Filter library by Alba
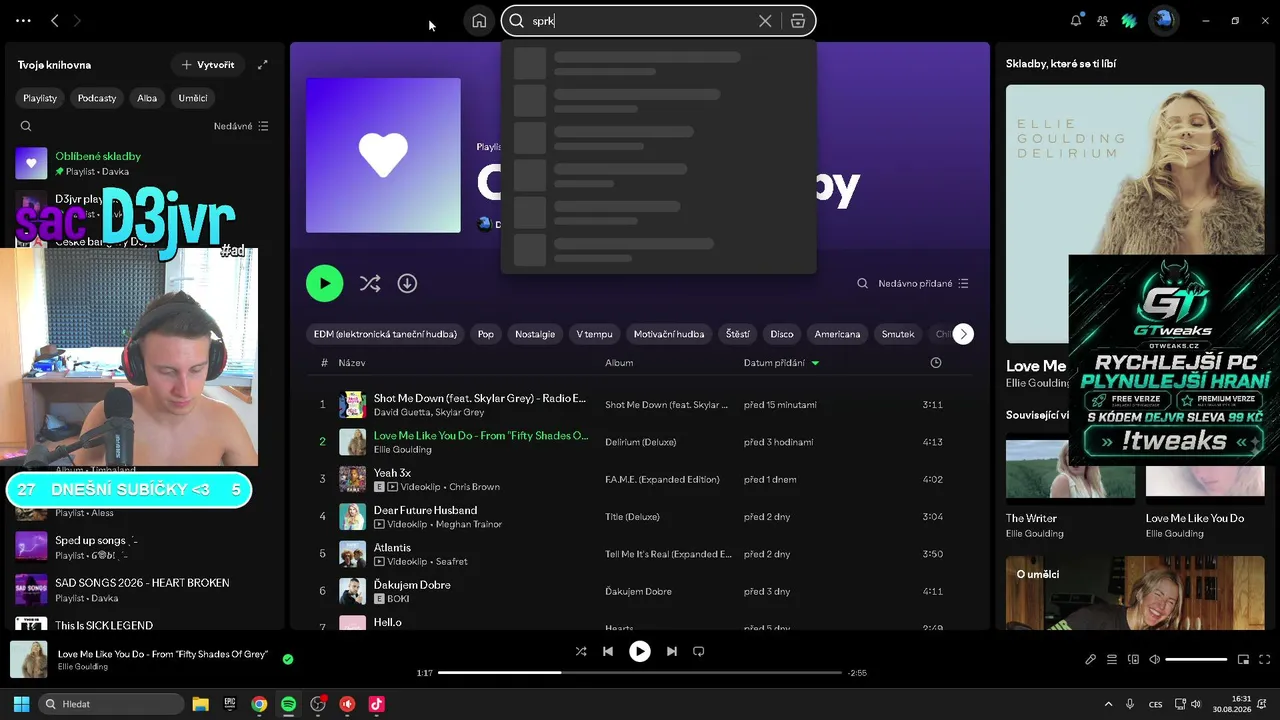Screen dimensions: 1280x720 click(x=147, y=98)
